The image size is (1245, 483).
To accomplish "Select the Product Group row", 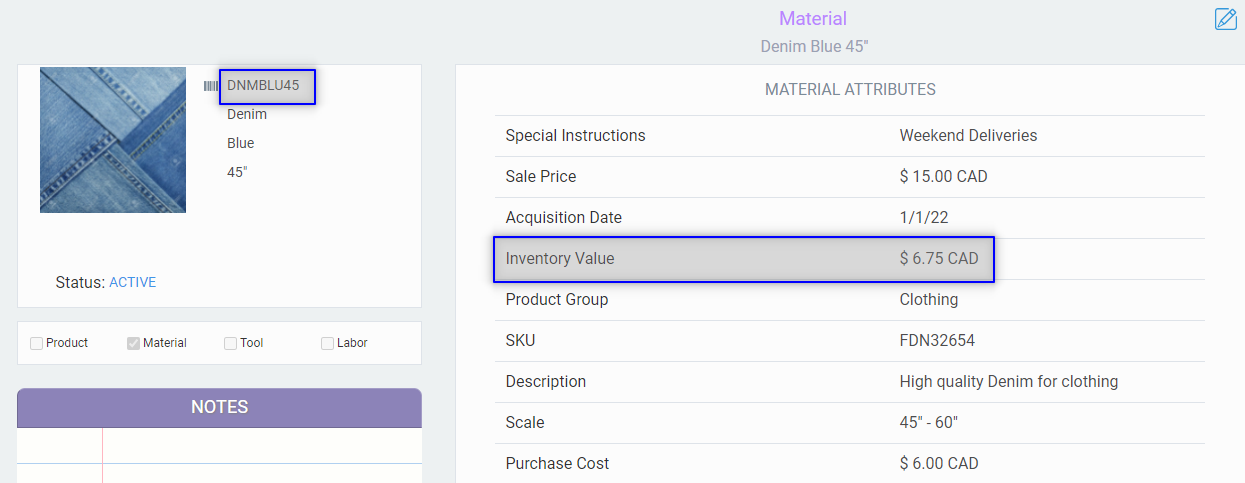I will coord(849,300).
